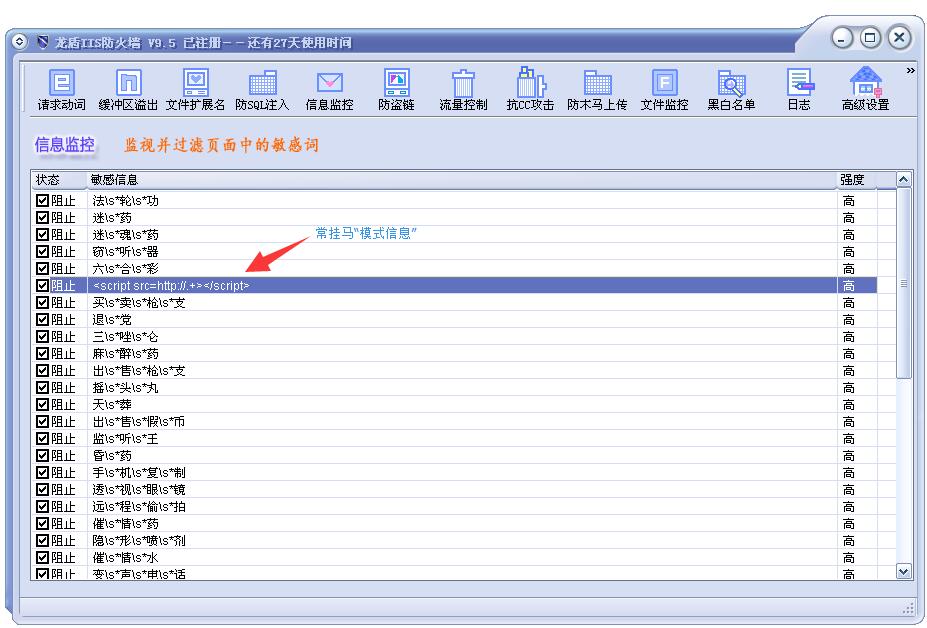This screenshot has height=628, width=927.
Task: Go to 文件扩展名 settings
Action: click(x=196, y=89)
